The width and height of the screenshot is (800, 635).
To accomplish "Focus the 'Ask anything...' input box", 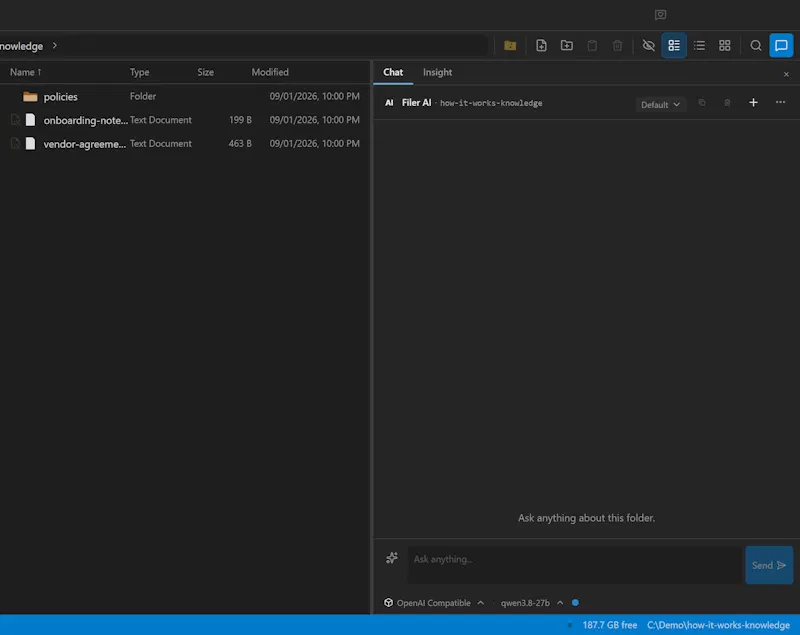I will pyautogui.click(x=574, y=565).
